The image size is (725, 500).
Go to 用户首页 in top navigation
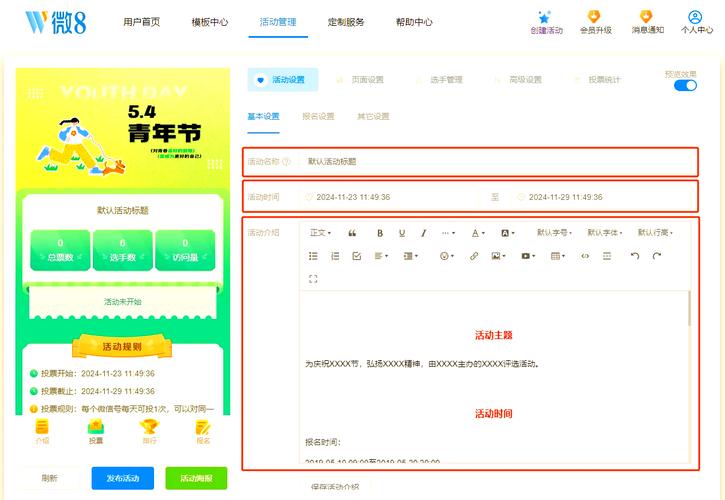[142, 22]
